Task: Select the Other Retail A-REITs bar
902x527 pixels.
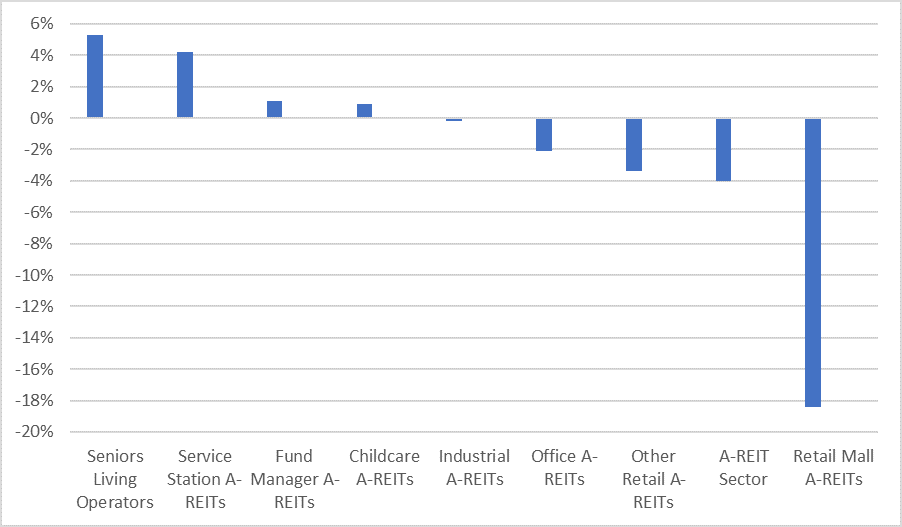Action: [x=634, y=144]
